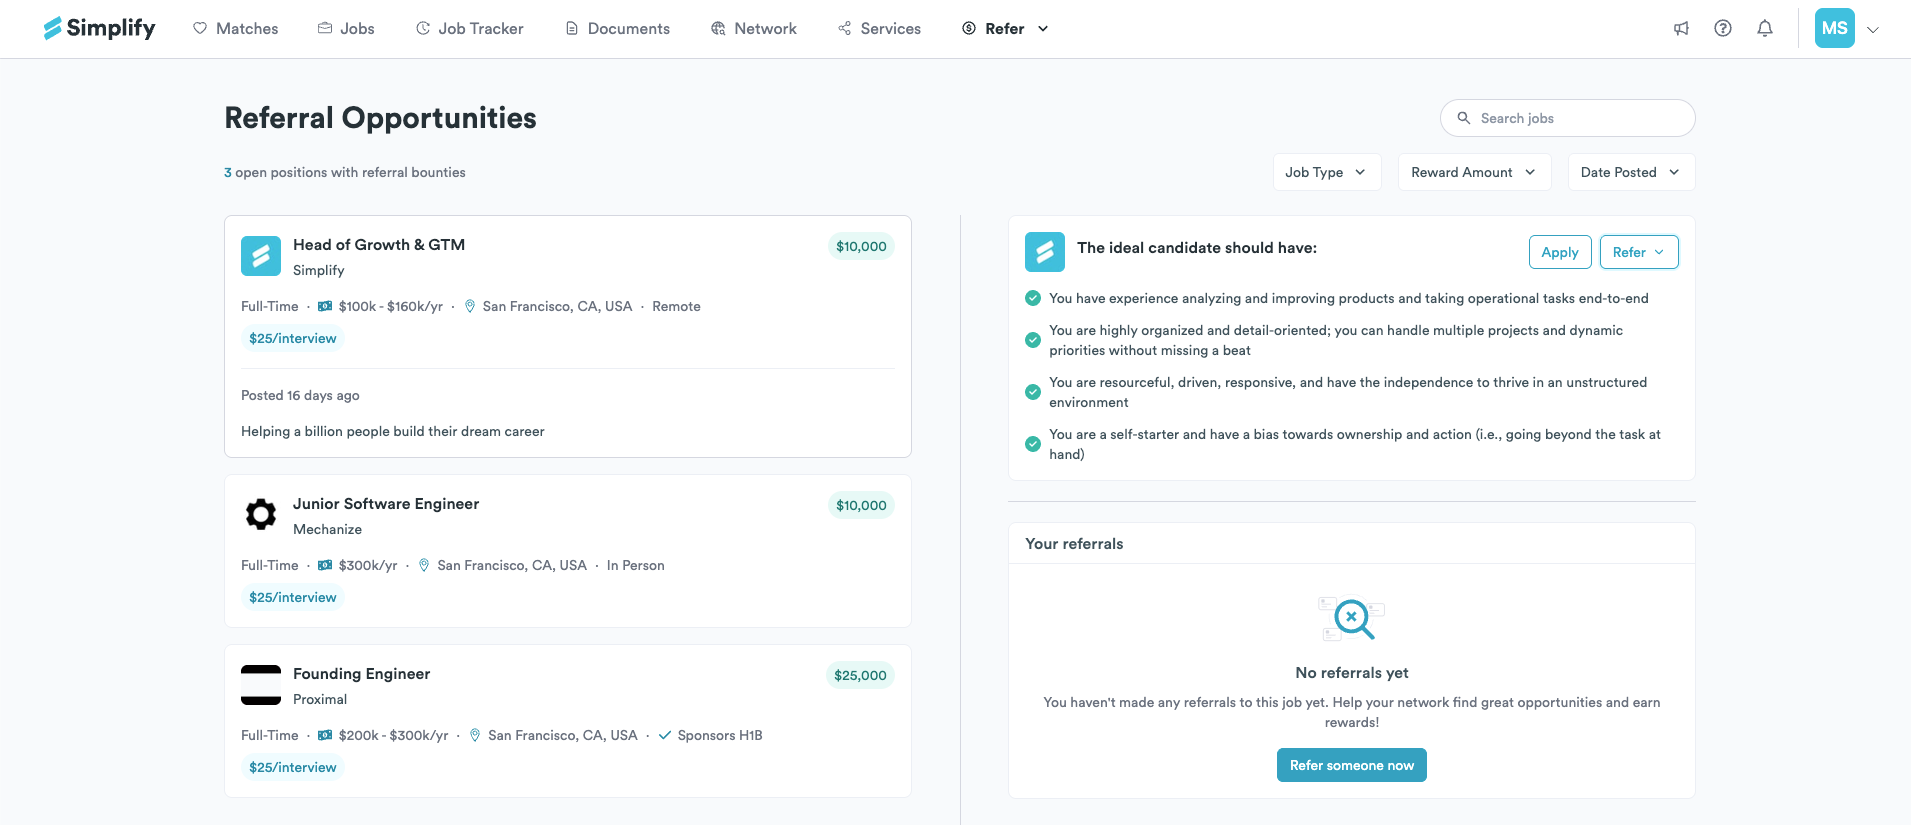
Task: Click the Sponsors H1B checkmark icon
Action: point(665,735)
